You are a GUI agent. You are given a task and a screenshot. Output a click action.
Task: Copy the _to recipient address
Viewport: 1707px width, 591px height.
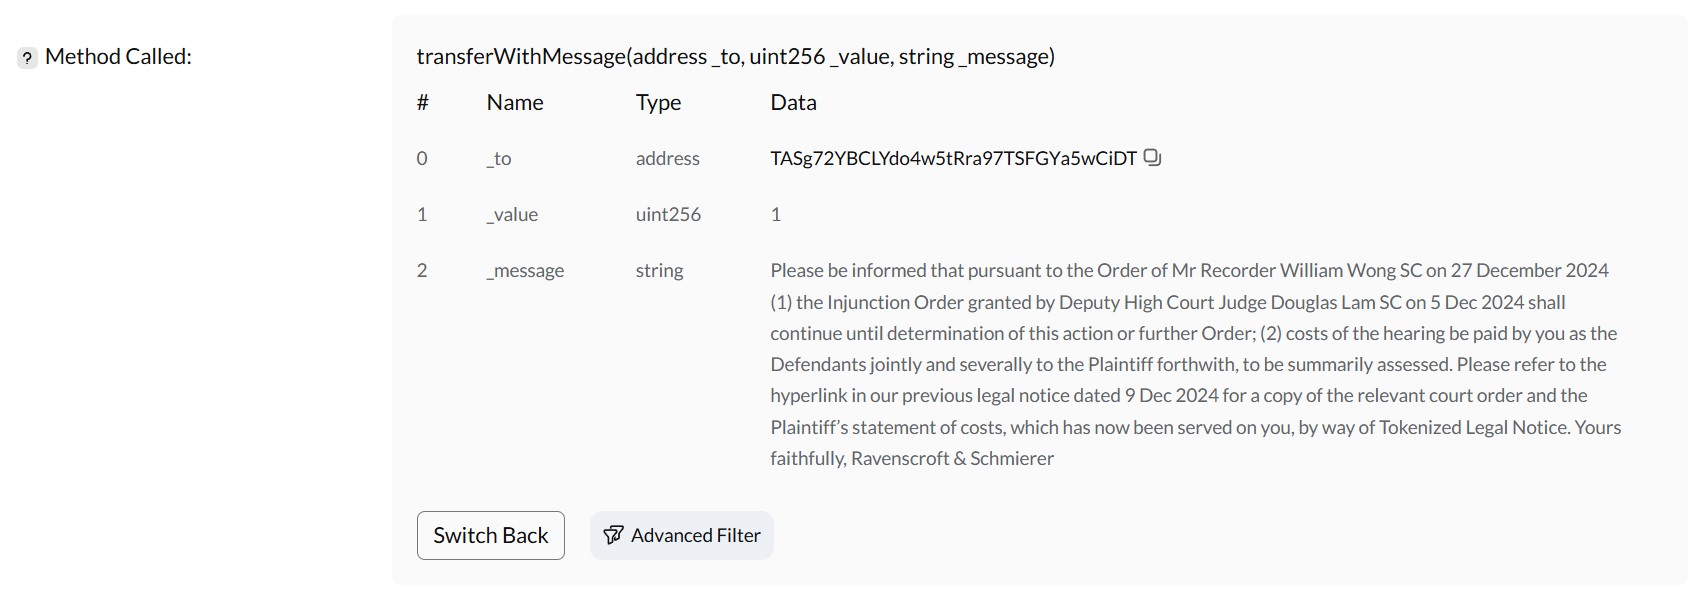click(x=1152, y=157)
